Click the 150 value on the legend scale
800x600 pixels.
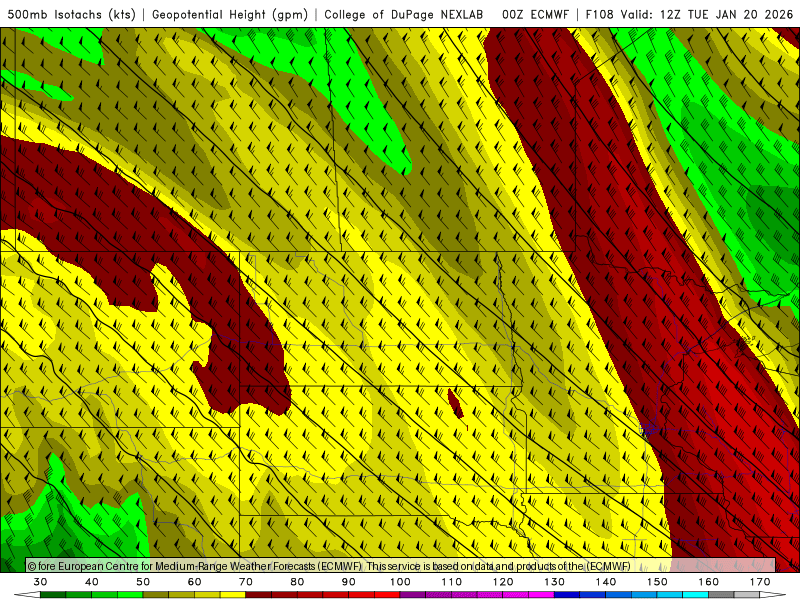[x=657, y=582]
